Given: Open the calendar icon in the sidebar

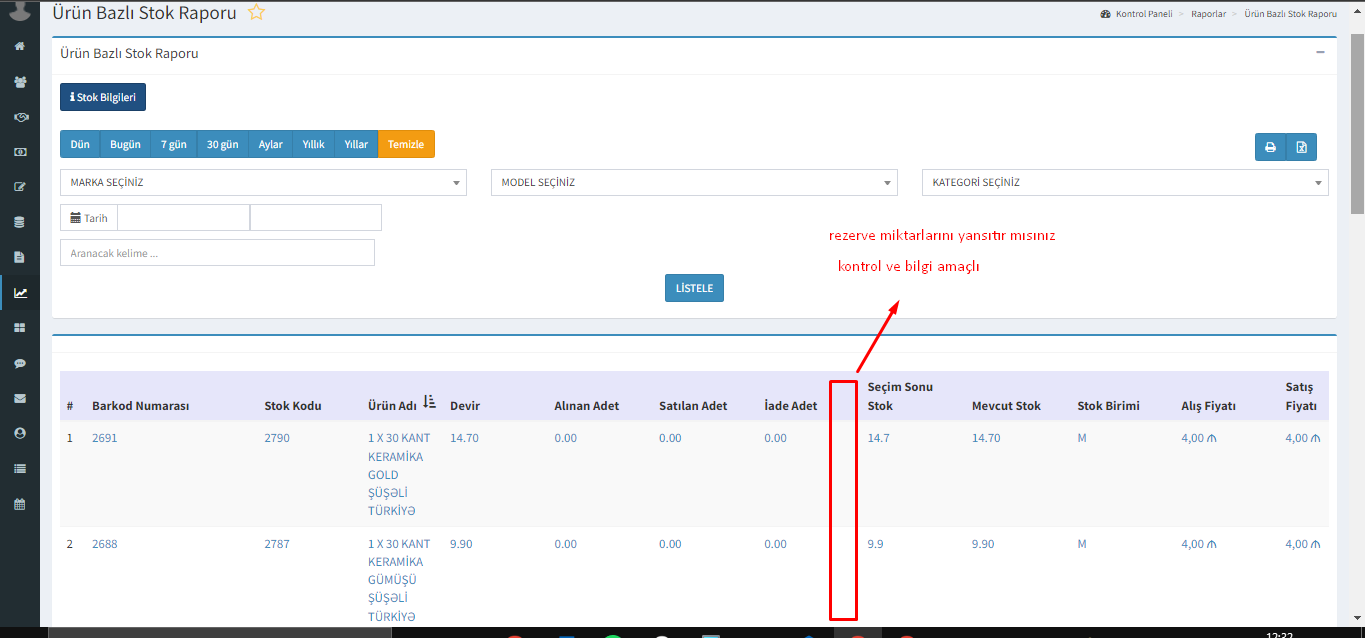Looking at the screenshot, I should click(19, 504).
